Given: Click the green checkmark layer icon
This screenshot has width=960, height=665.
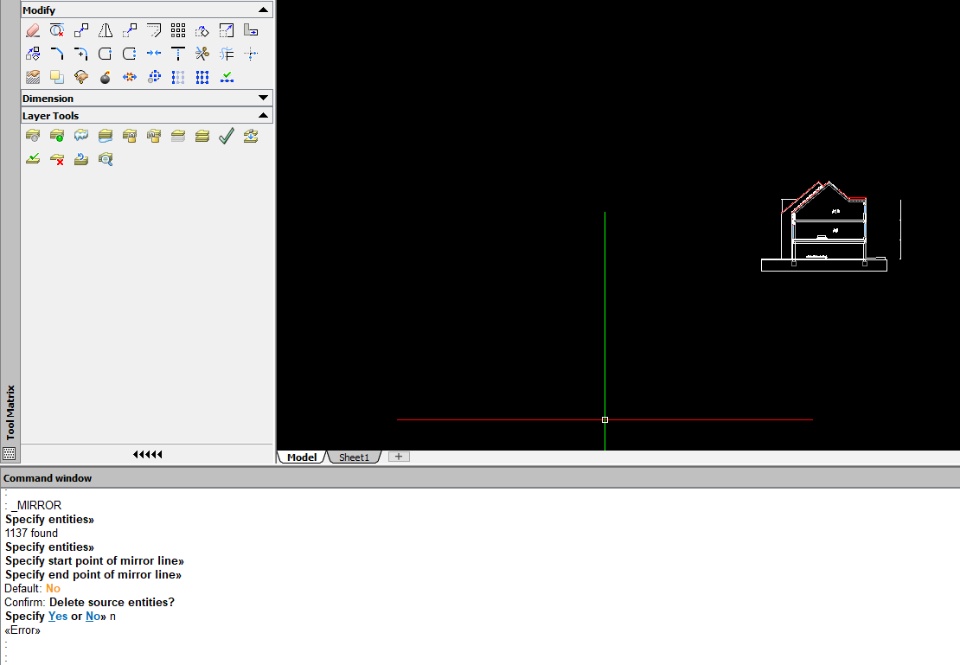Looking at the screenshot, I should 227,135.
